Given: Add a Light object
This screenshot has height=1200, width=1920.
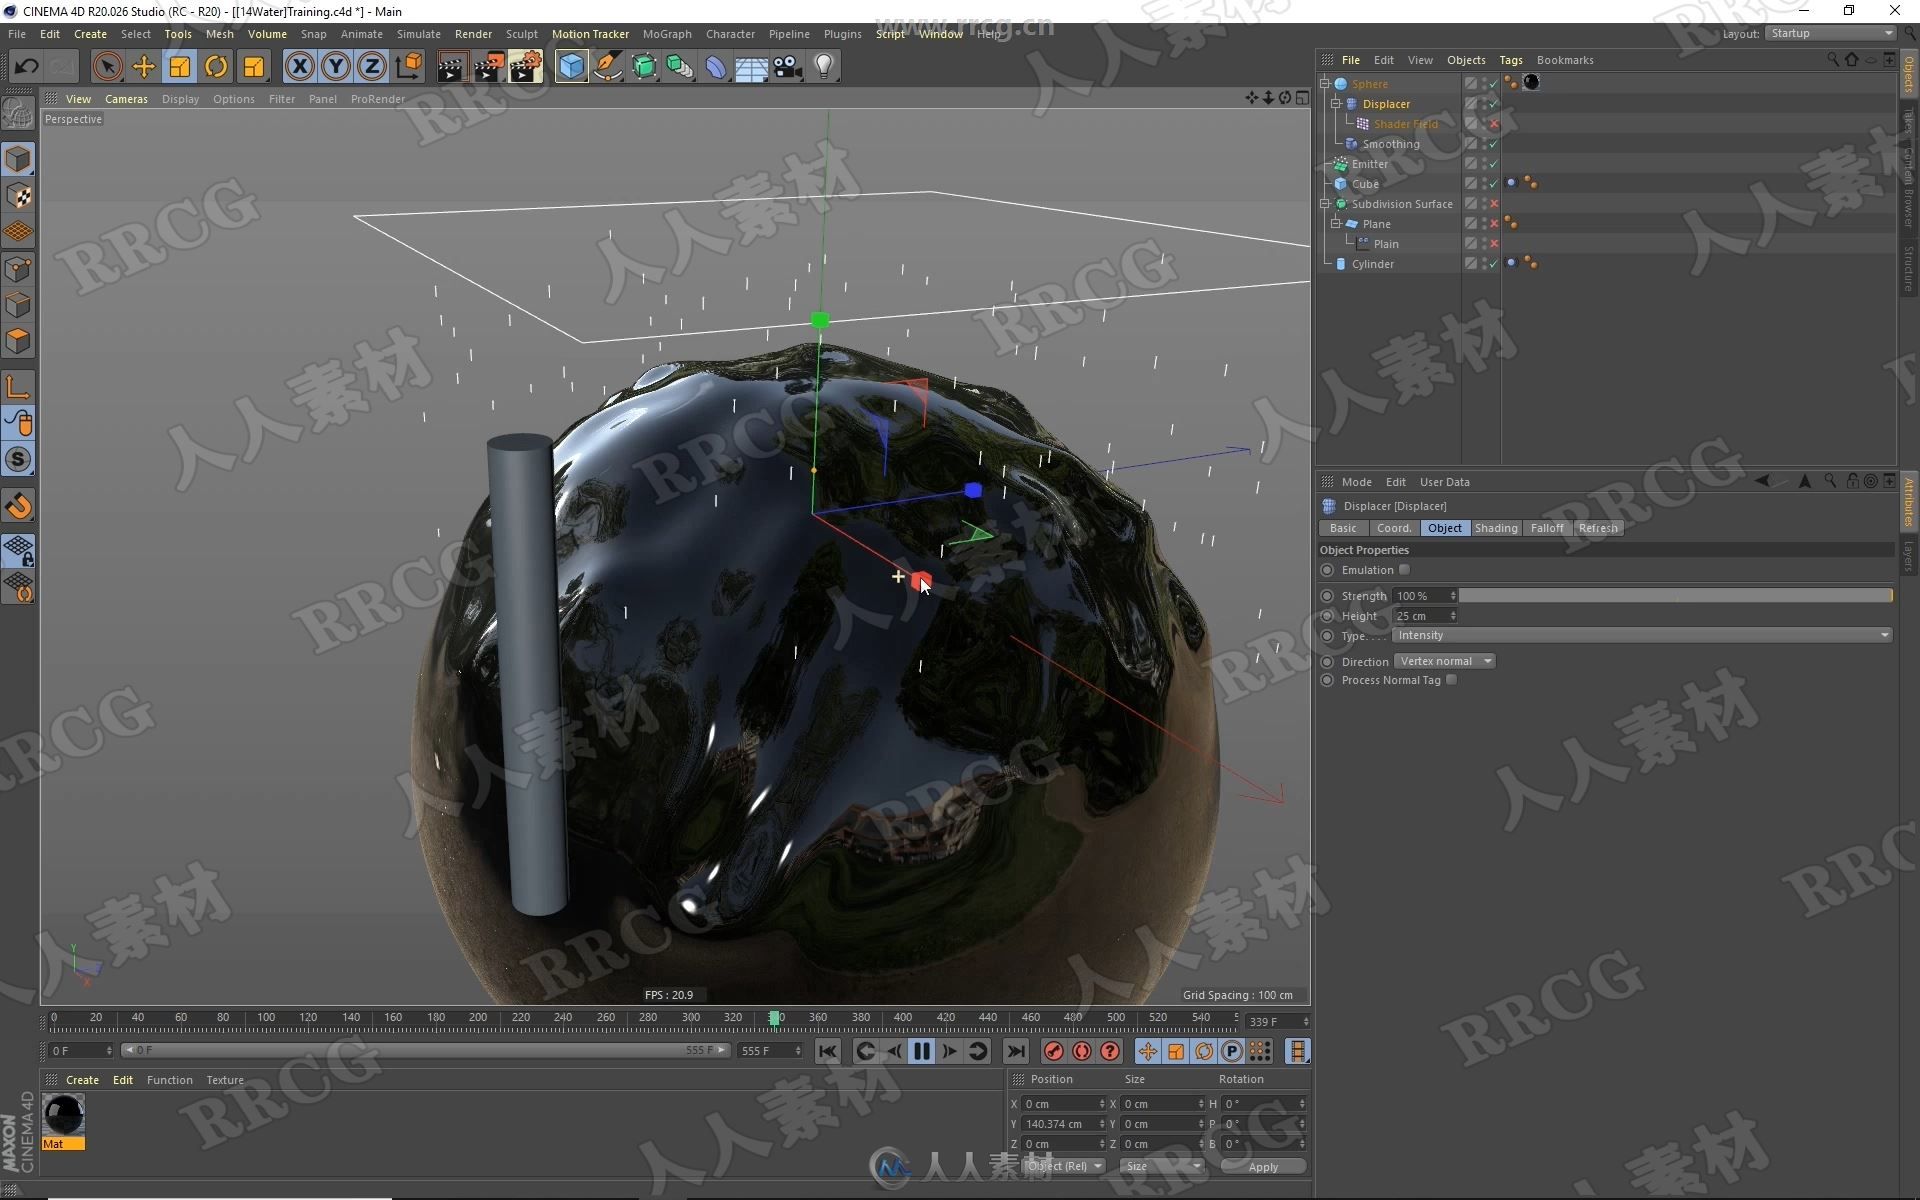Looking at the screenshot, I should tap(824, 67).
